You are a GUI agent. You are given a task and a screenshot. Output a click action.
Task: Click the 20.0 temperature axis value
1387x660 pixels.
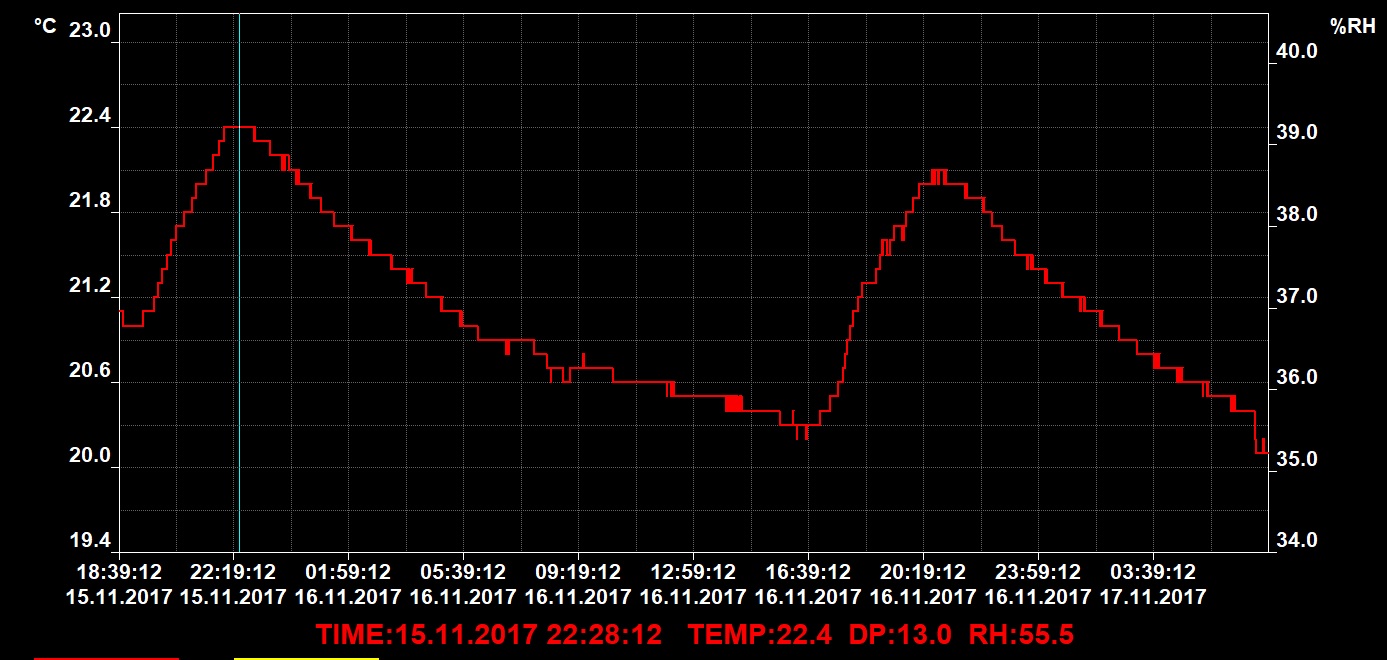[x=89, y=456]
